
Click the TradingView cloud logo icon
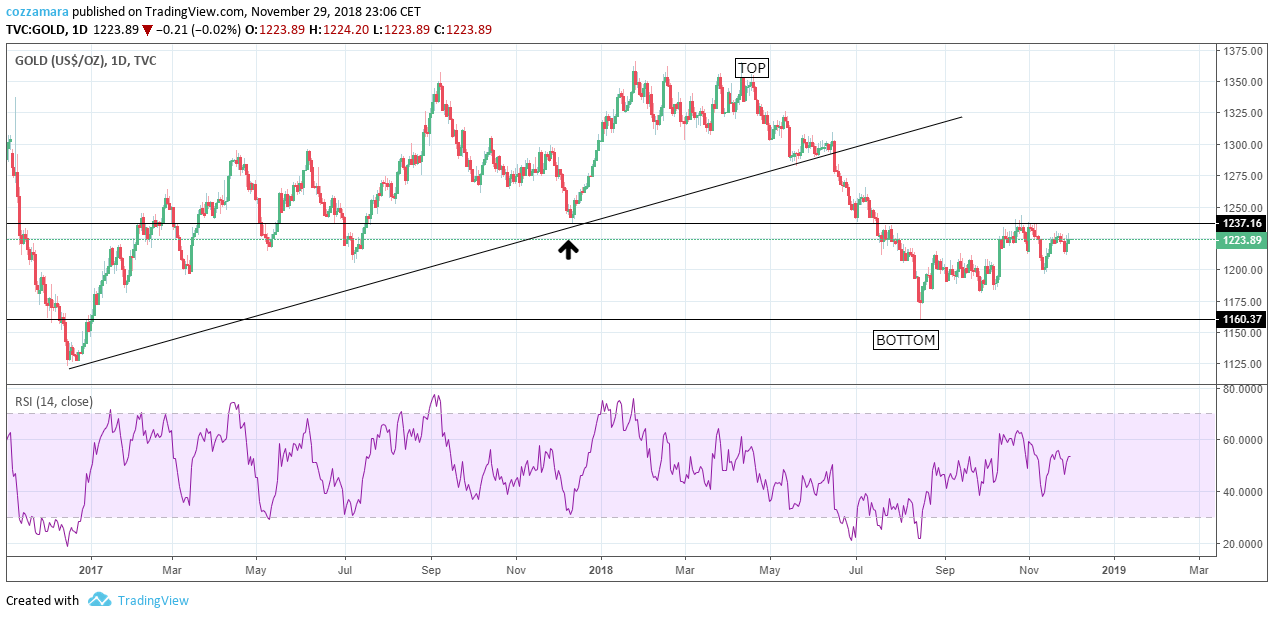tap(98, 600)
